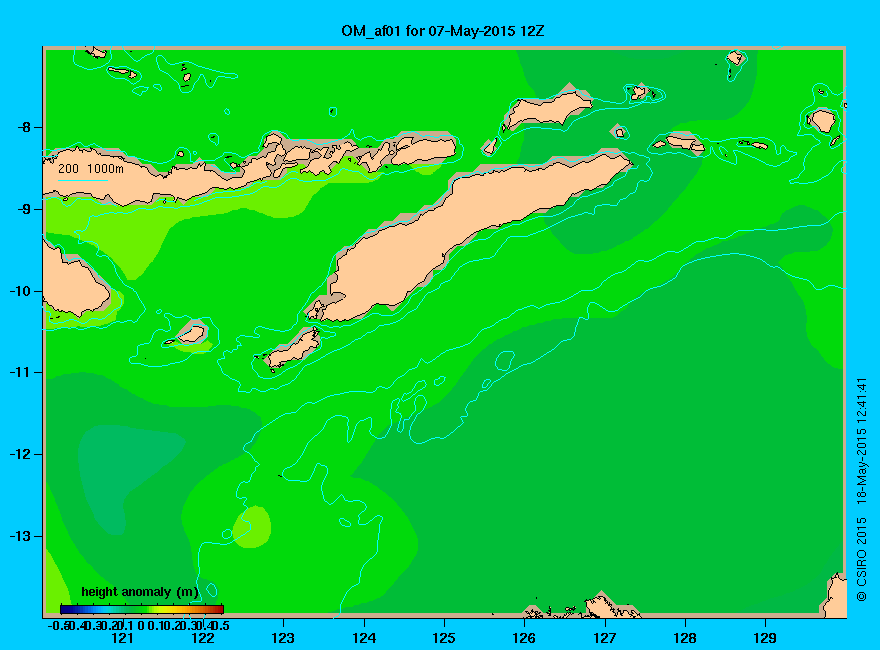This screenshot has width=880, height=650.
Task: Click the plot title 'OM_af01 for 07-May-2015 12Z'
Action: tap(443, 31)
